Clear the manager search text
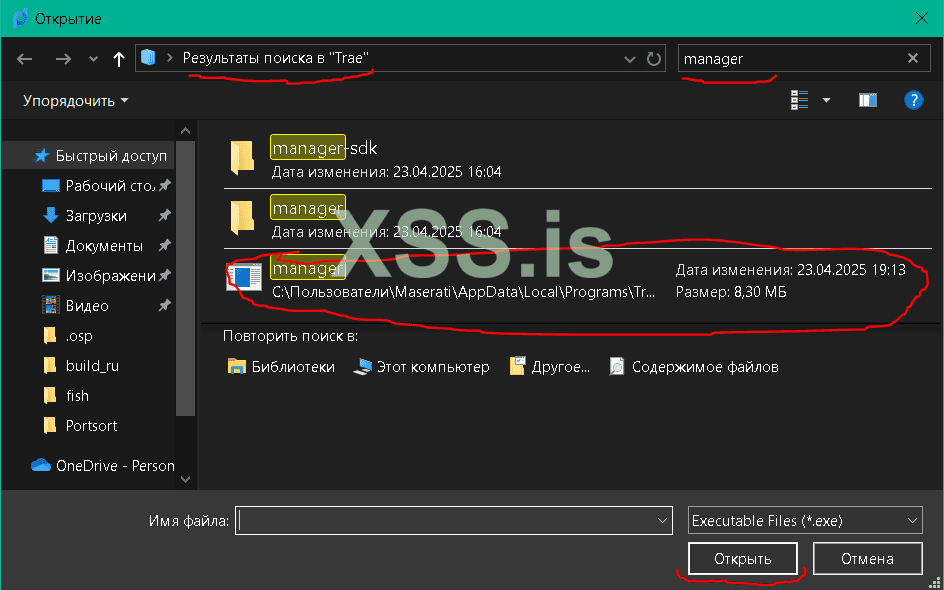This screenshot has width=944, height=590. tap(913, 58)
